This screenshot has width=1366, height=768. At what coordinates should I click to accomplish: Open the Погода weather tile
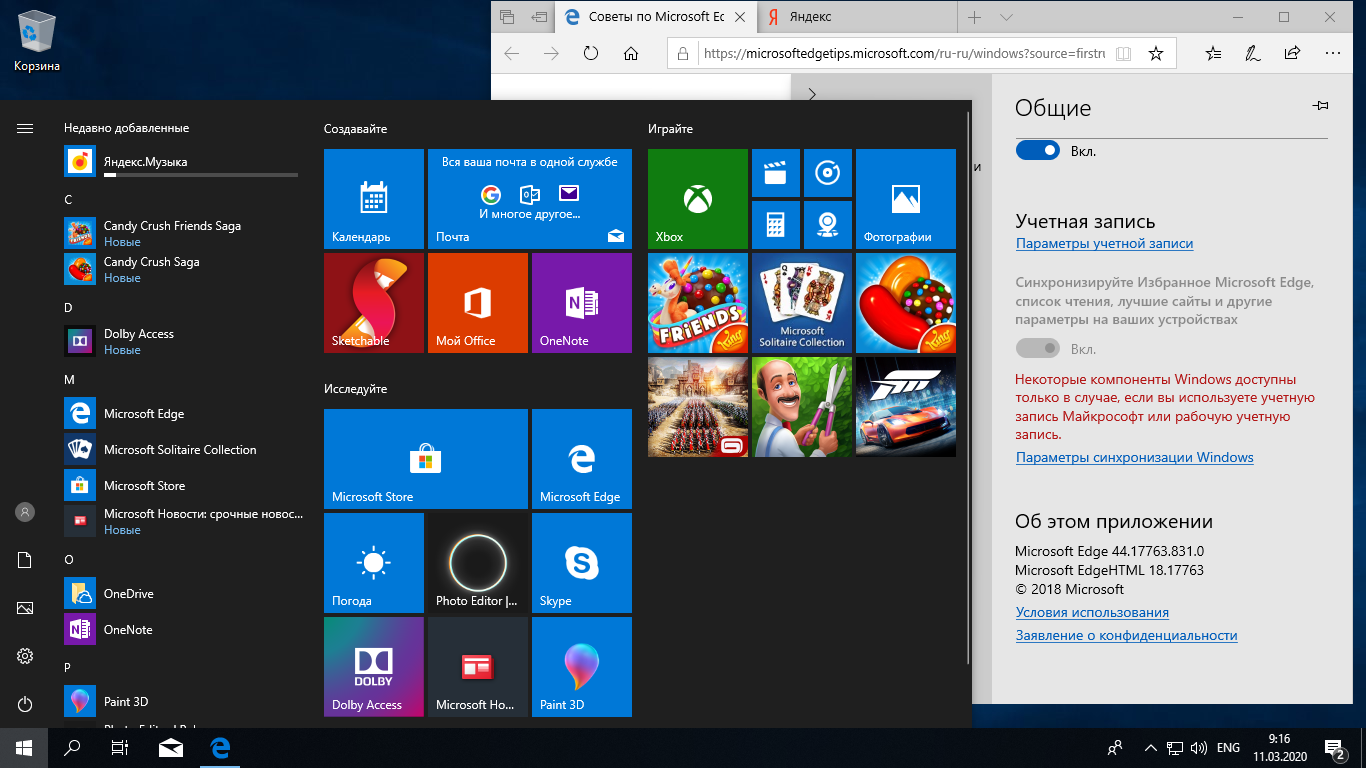(x=374, y=563)
